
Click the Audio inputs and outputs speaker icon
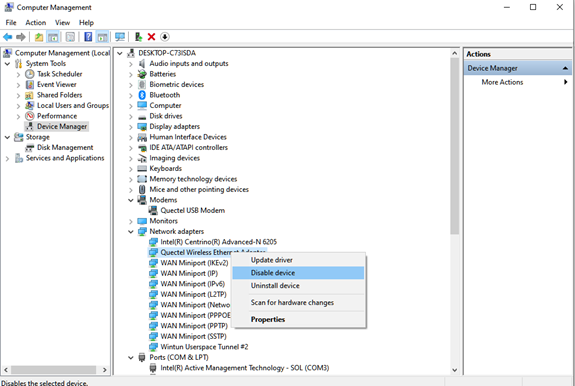(x=142, y=63)
